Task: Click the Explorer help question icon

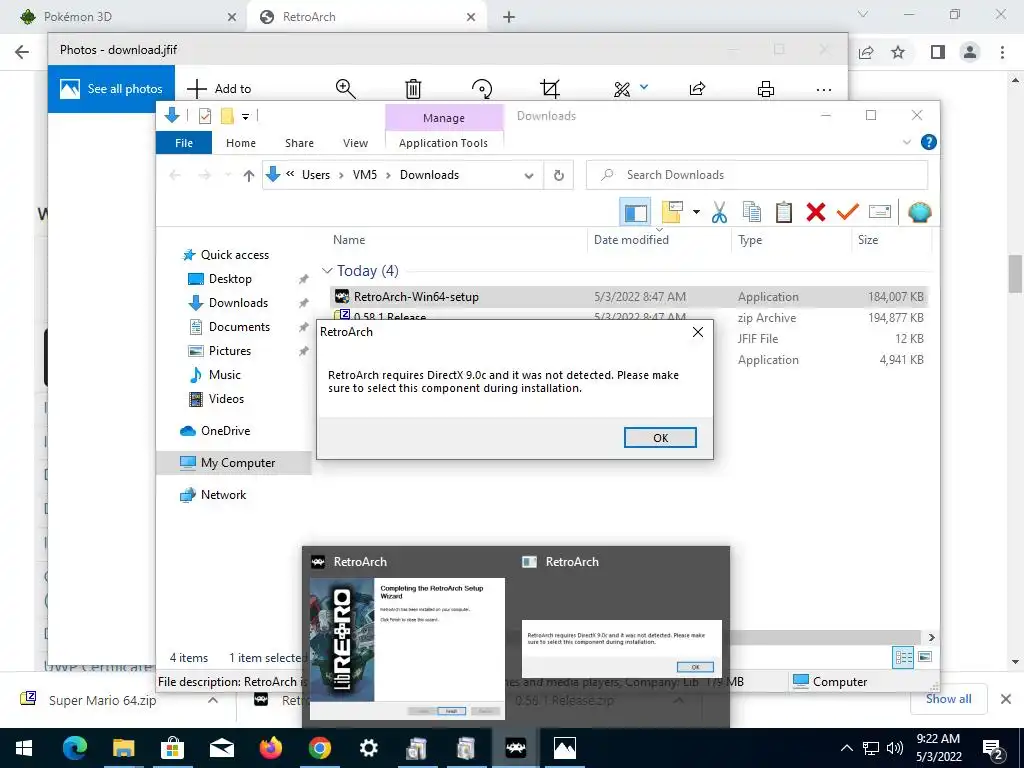Action: [x=928, y=142]
